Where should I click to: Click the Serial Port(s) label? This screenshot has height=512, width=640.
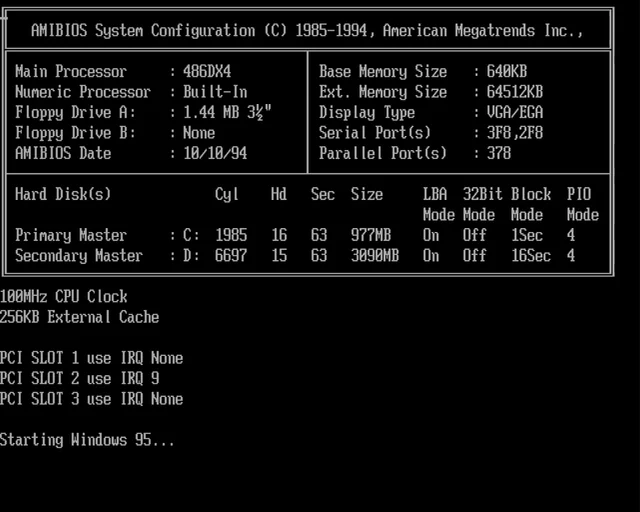click(375, 133)
